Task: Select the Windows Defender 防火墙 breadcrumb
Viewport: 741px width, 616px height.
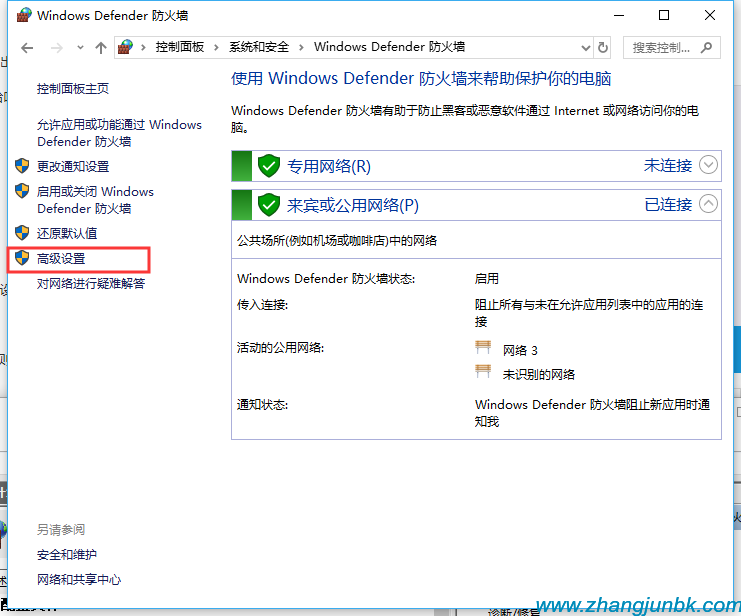Action: tap(389, 47)
